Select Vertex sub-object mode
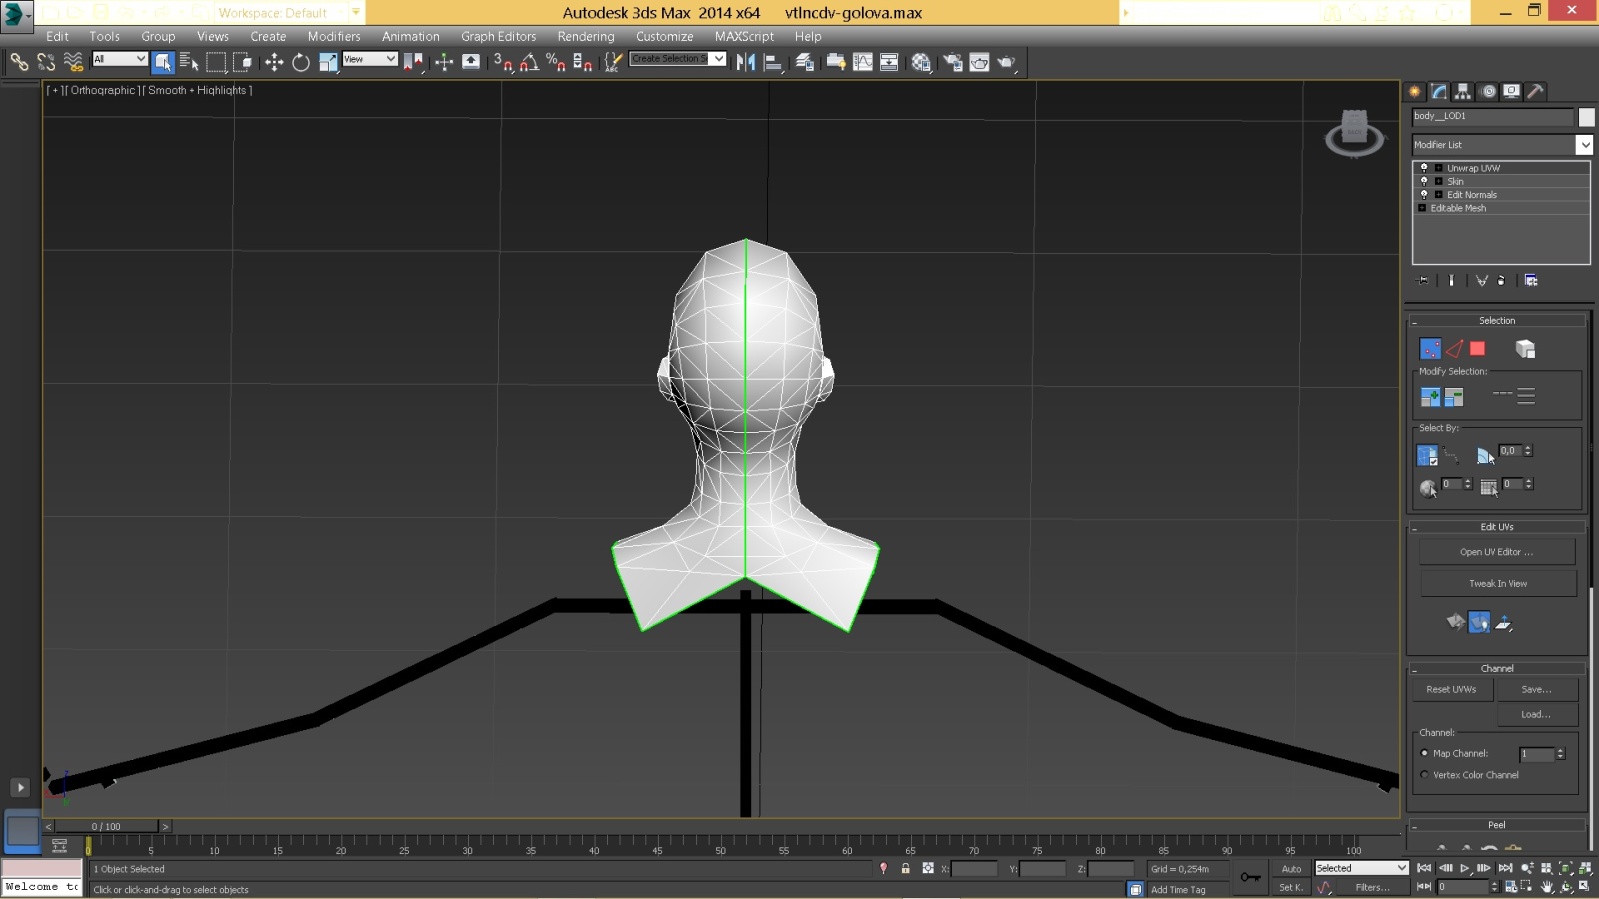This screenshot has width=1599, height=899. point(1431,349)
